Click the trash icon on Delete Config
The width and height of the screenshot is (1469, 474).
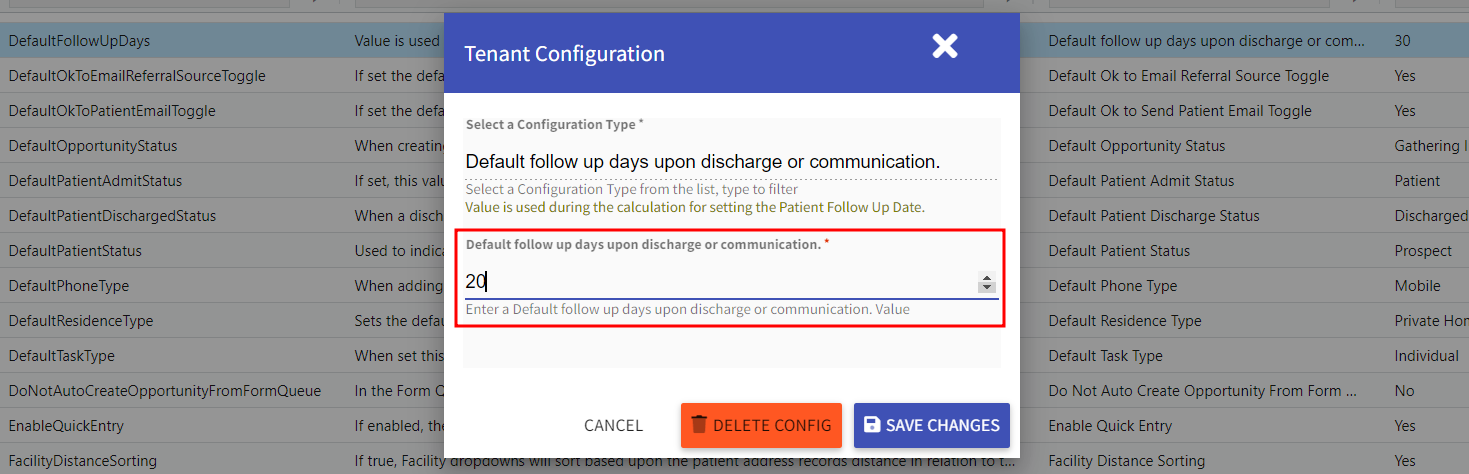[700, 425]
